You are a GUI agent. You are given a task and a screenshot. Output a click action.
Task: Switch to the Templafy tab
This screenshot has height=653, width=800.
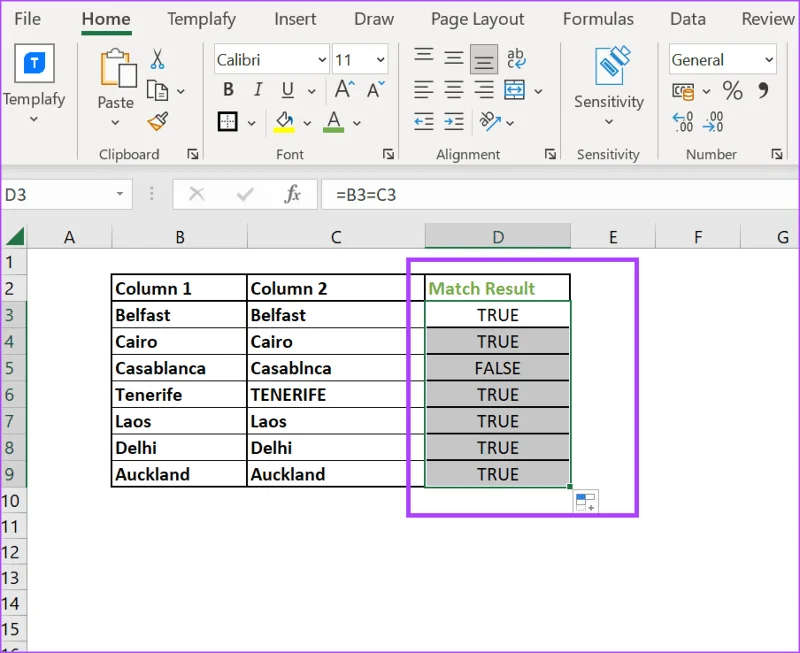202,19
